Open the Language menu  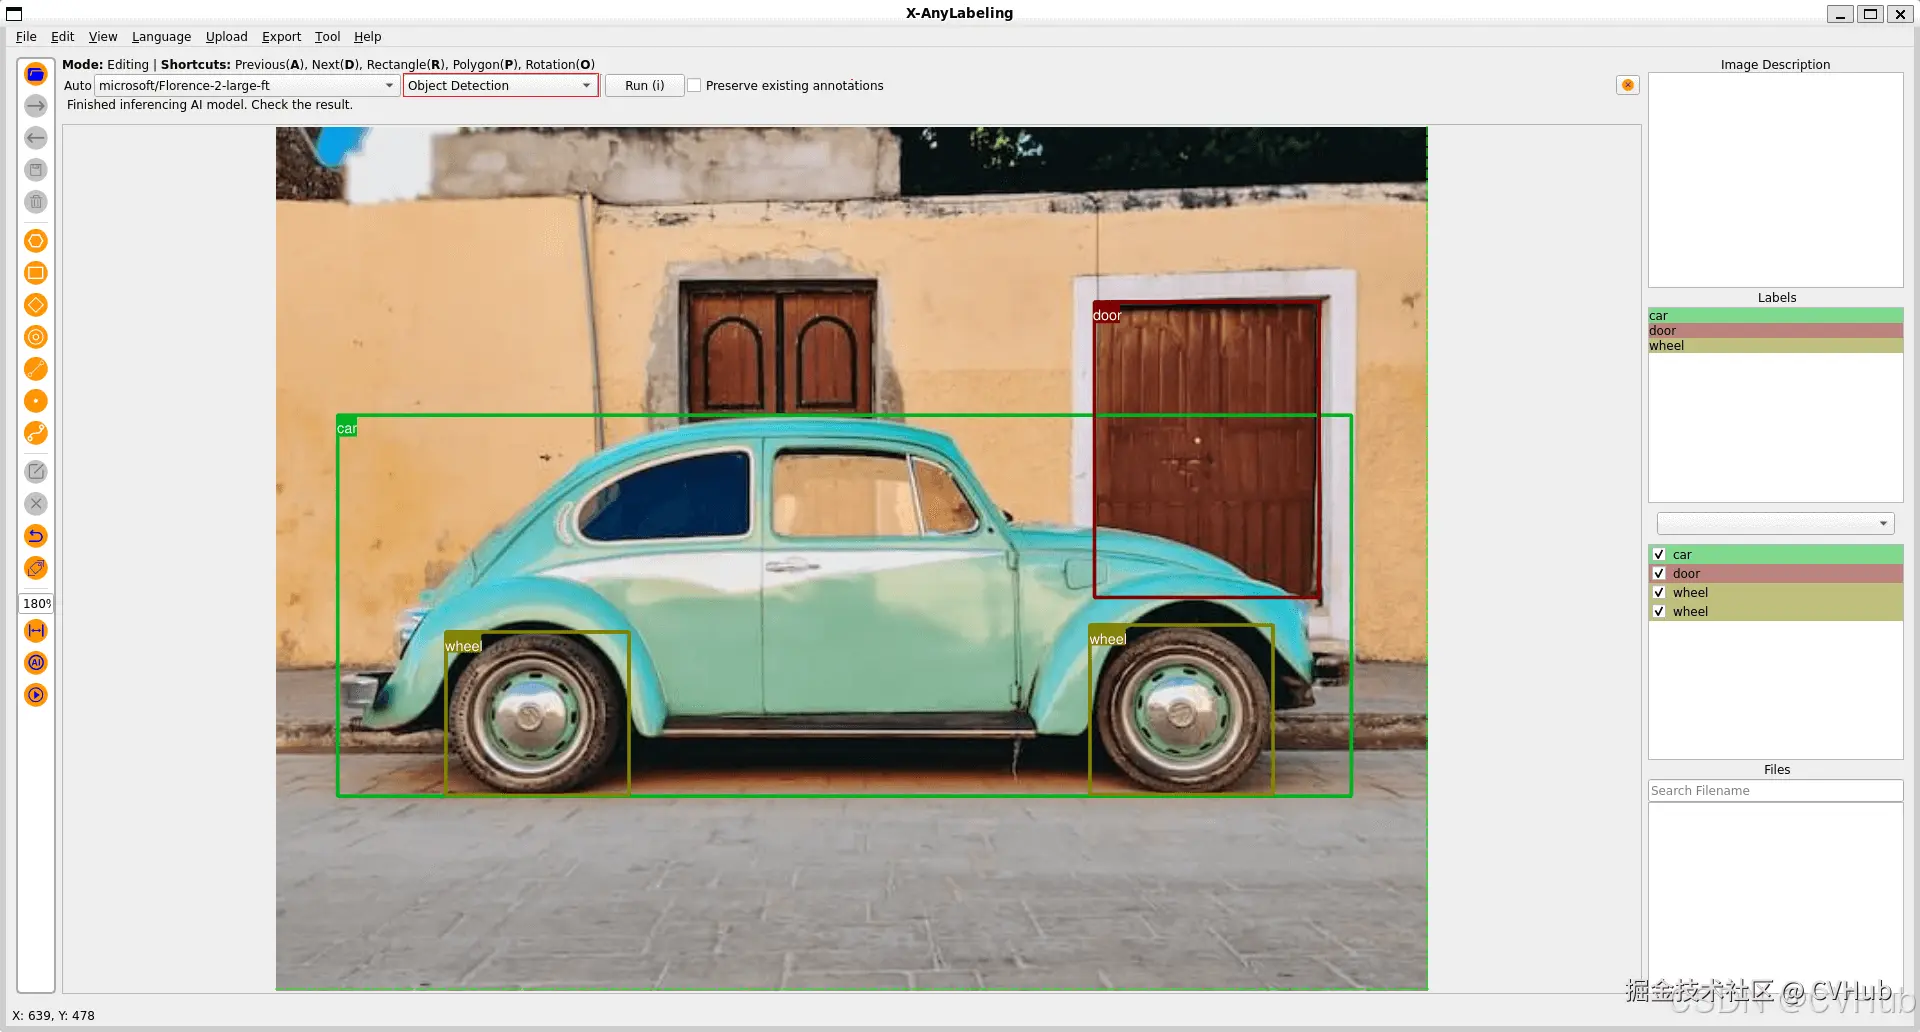pyautogui.click(x=161, y=37)
